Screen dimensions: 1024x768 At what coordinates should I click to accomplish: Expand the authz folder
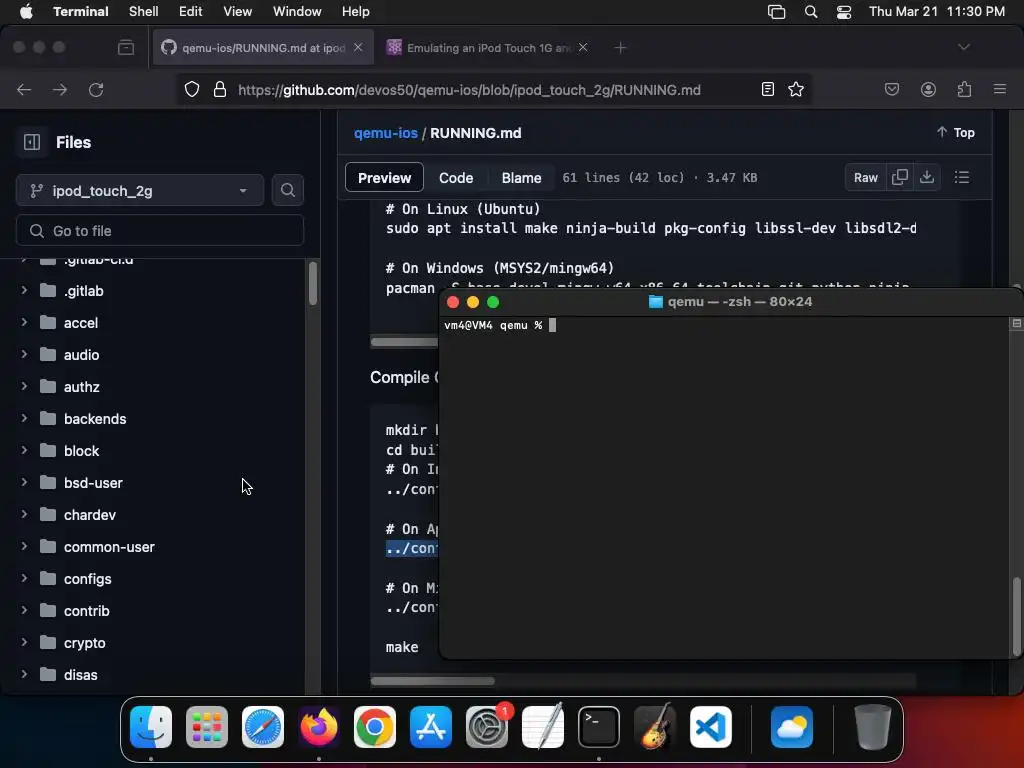[24, 386]
